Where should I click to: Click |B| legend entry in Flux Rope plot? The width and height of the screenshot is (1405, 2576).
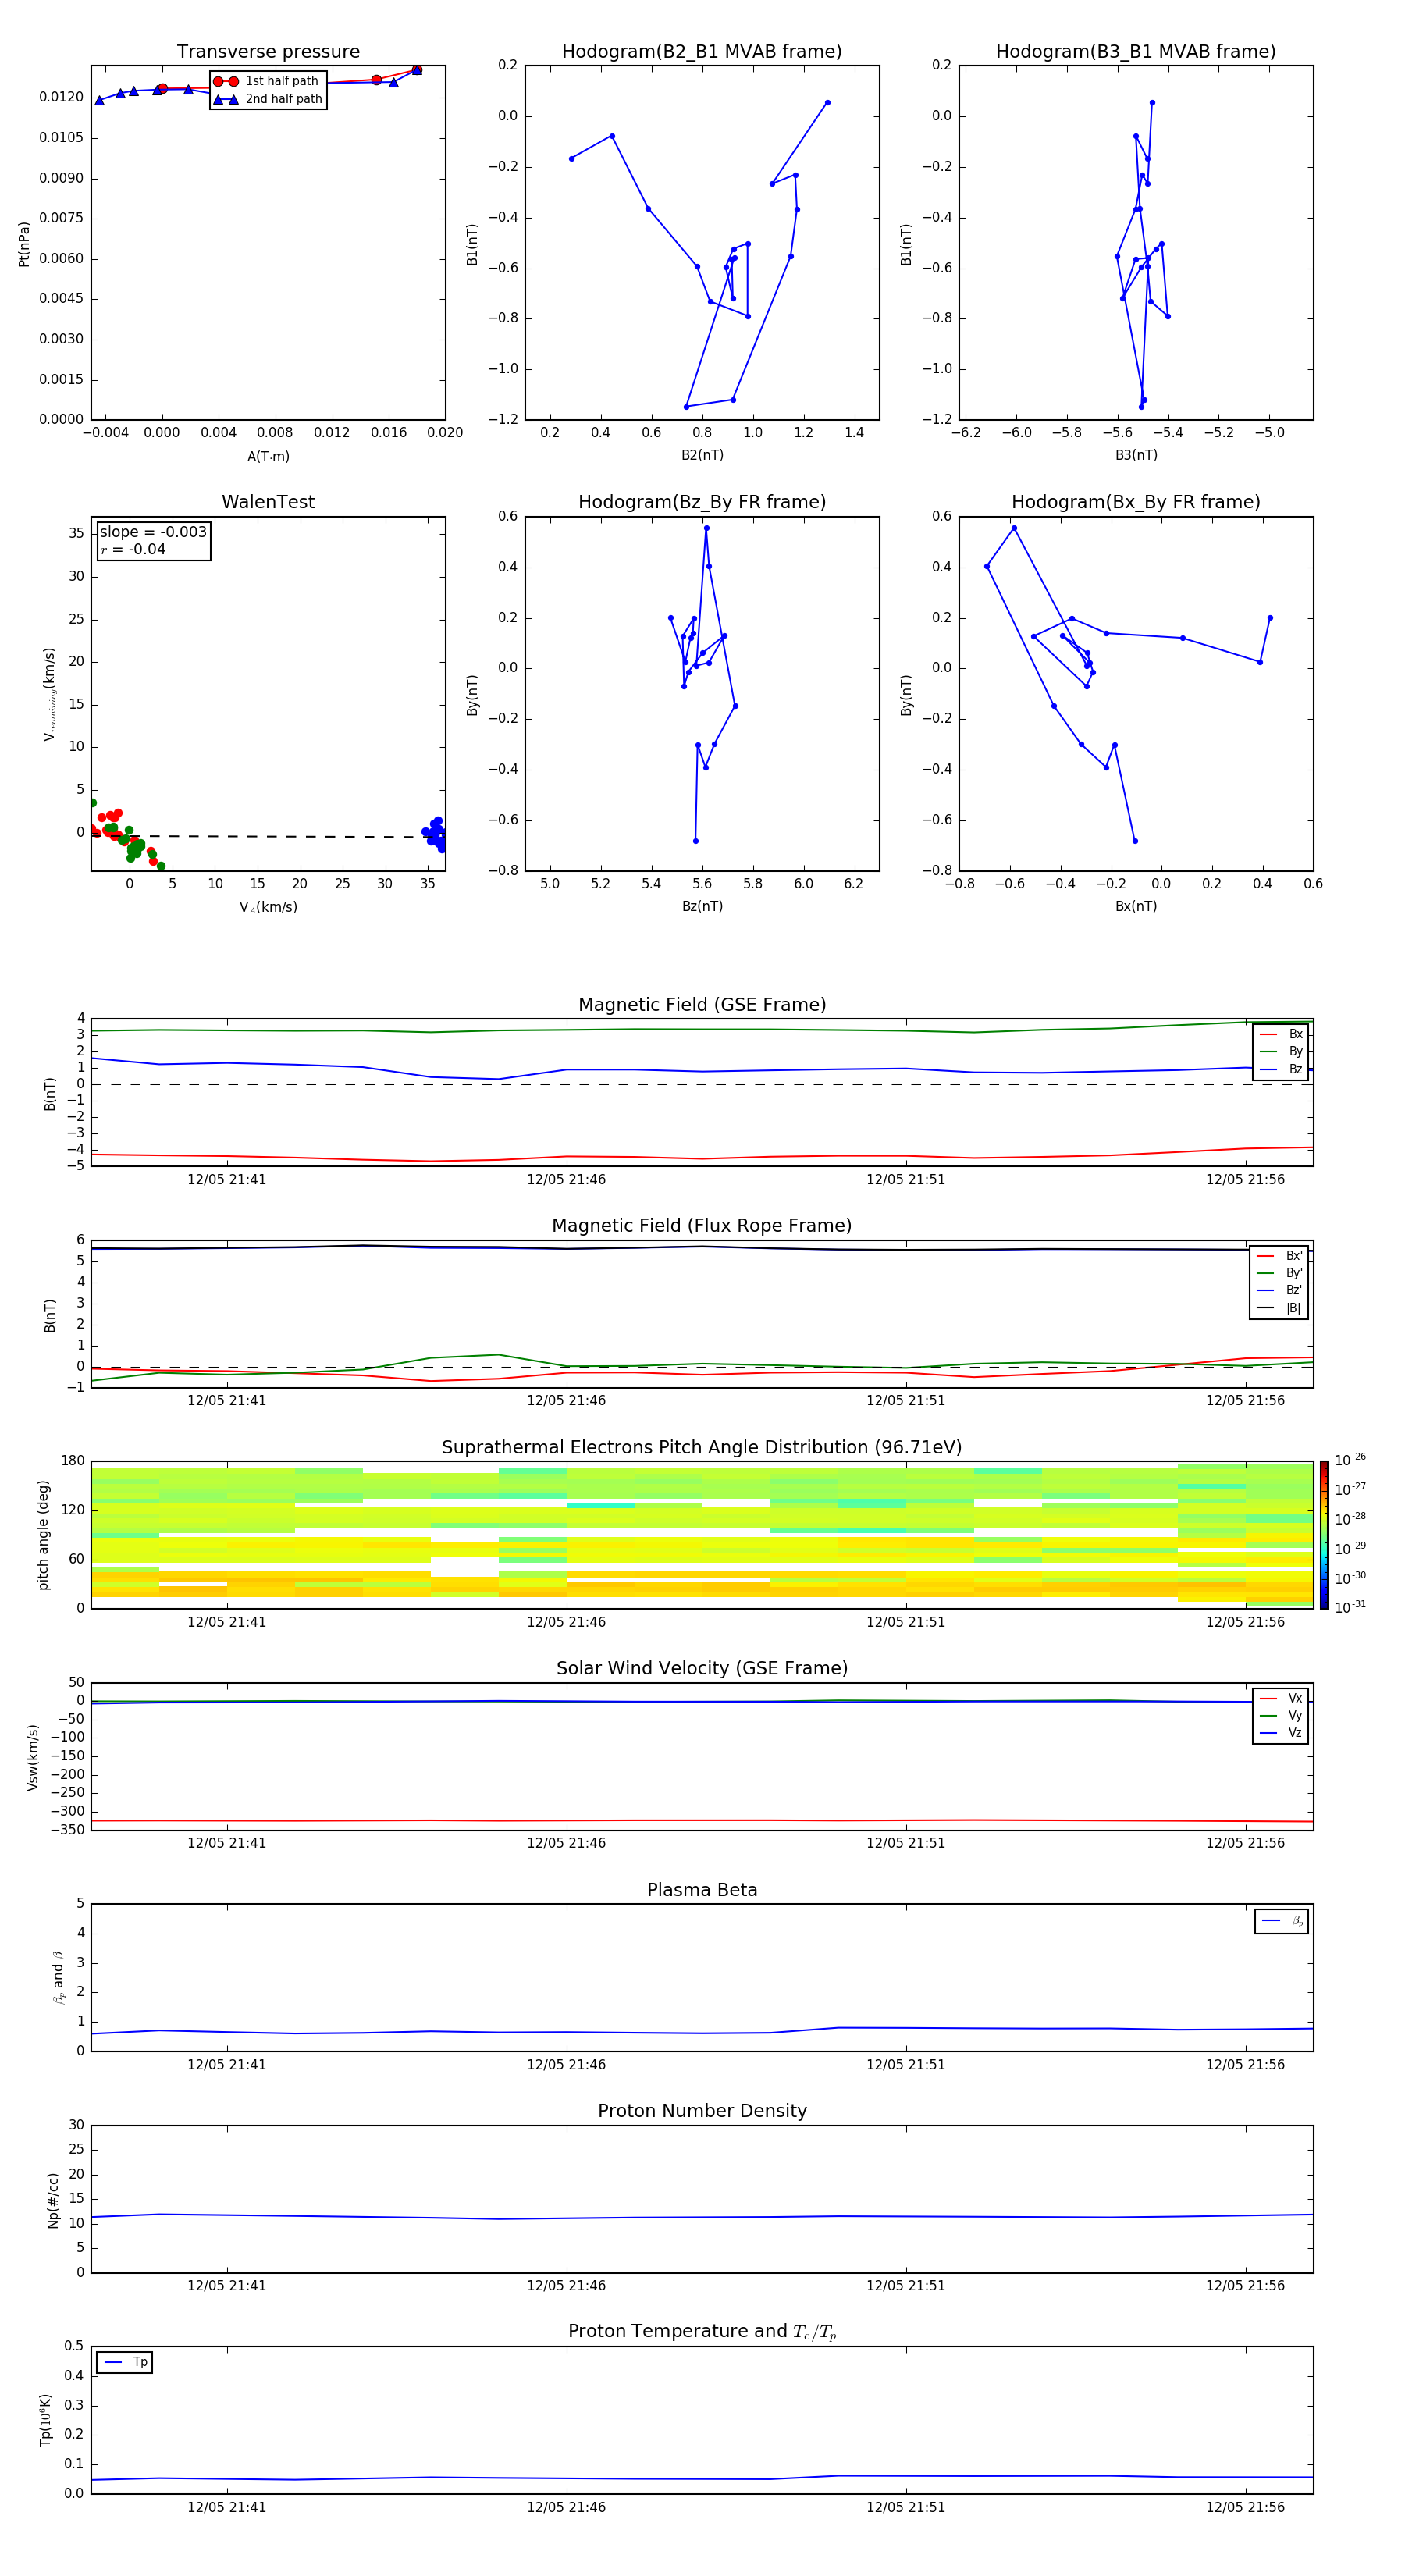coord(1279,1308)
